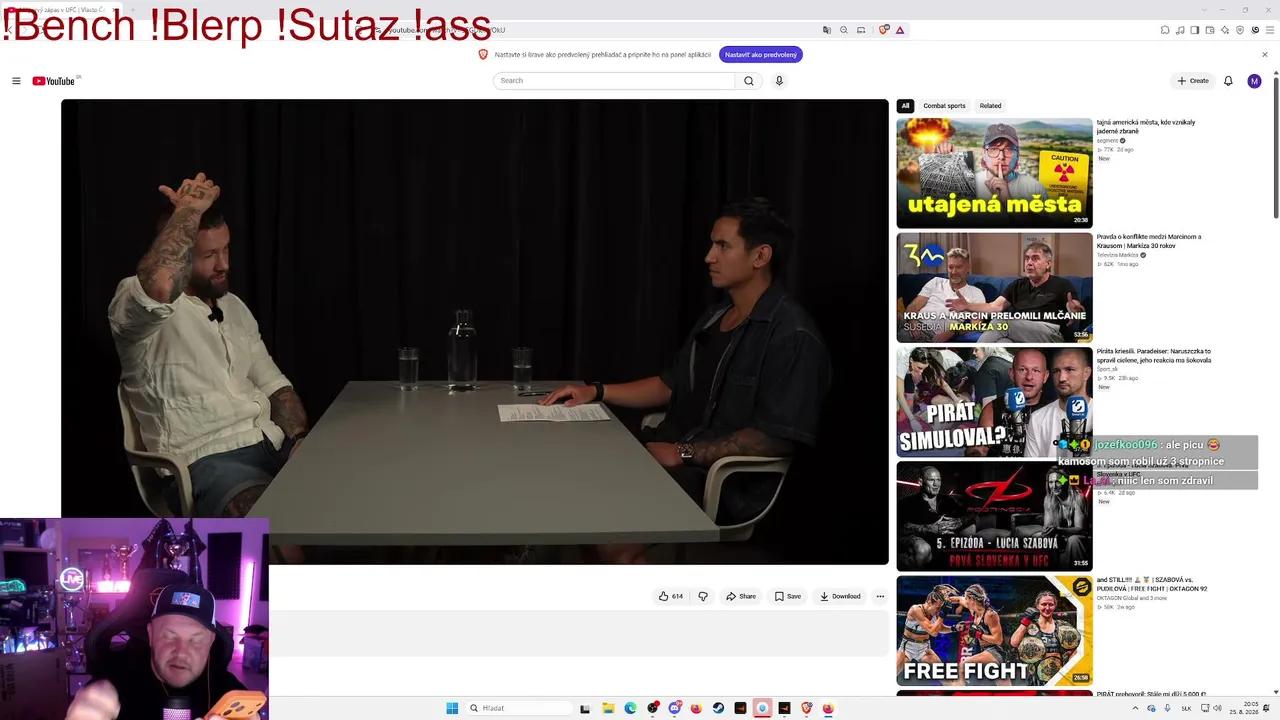
Task: Open the 'Pirát simuloval?' video thumbnail
Action: [x=994, y=402]
